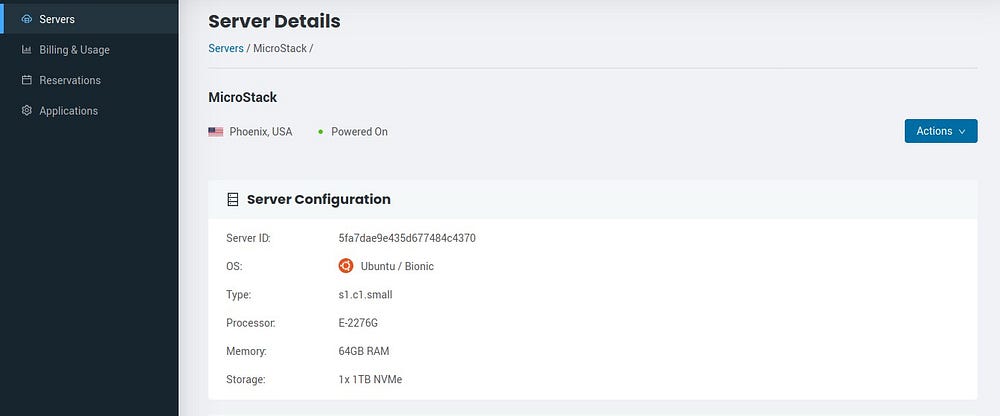
Task: Go to Billing & Usage
Action: coord(74,50)
